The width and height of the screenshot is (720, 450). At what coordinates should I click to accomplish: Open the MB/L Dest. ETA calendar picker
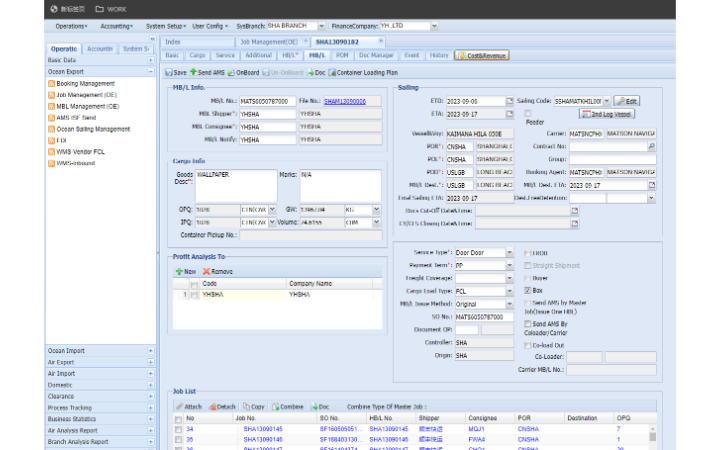(x=652, y=185)
